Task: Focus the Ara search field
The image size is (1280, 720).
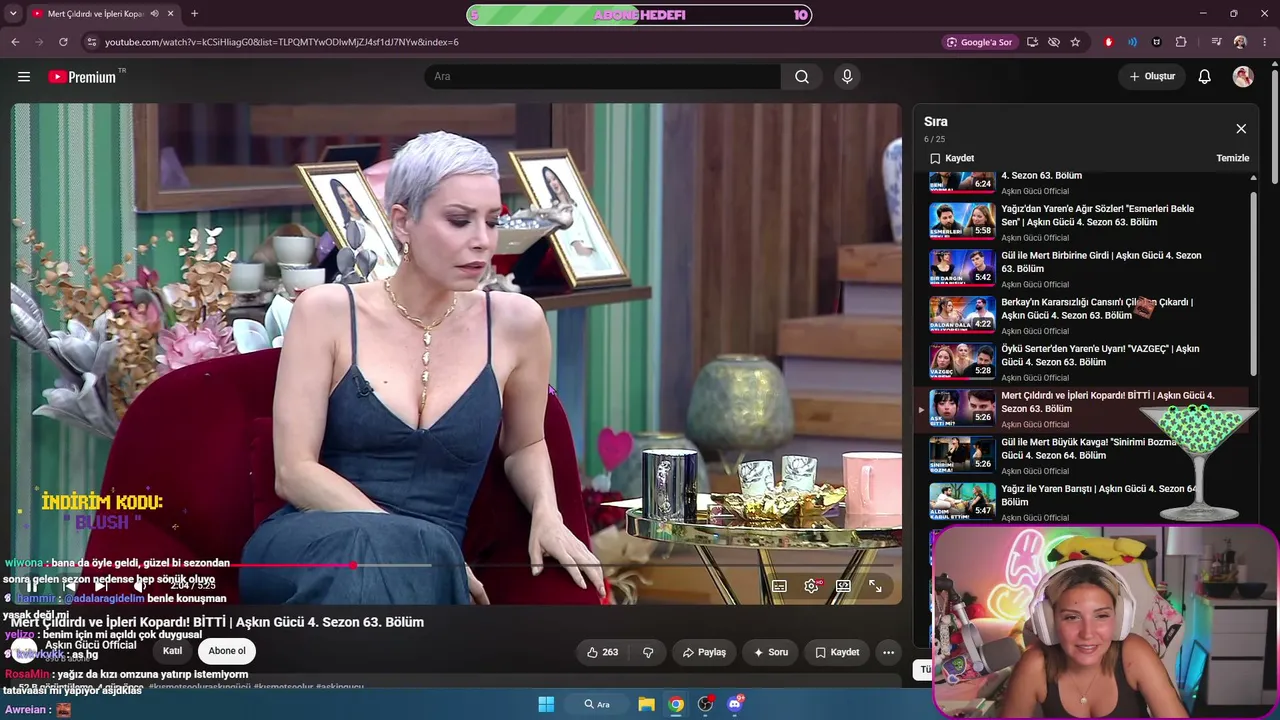Action: tap(603, 77)
